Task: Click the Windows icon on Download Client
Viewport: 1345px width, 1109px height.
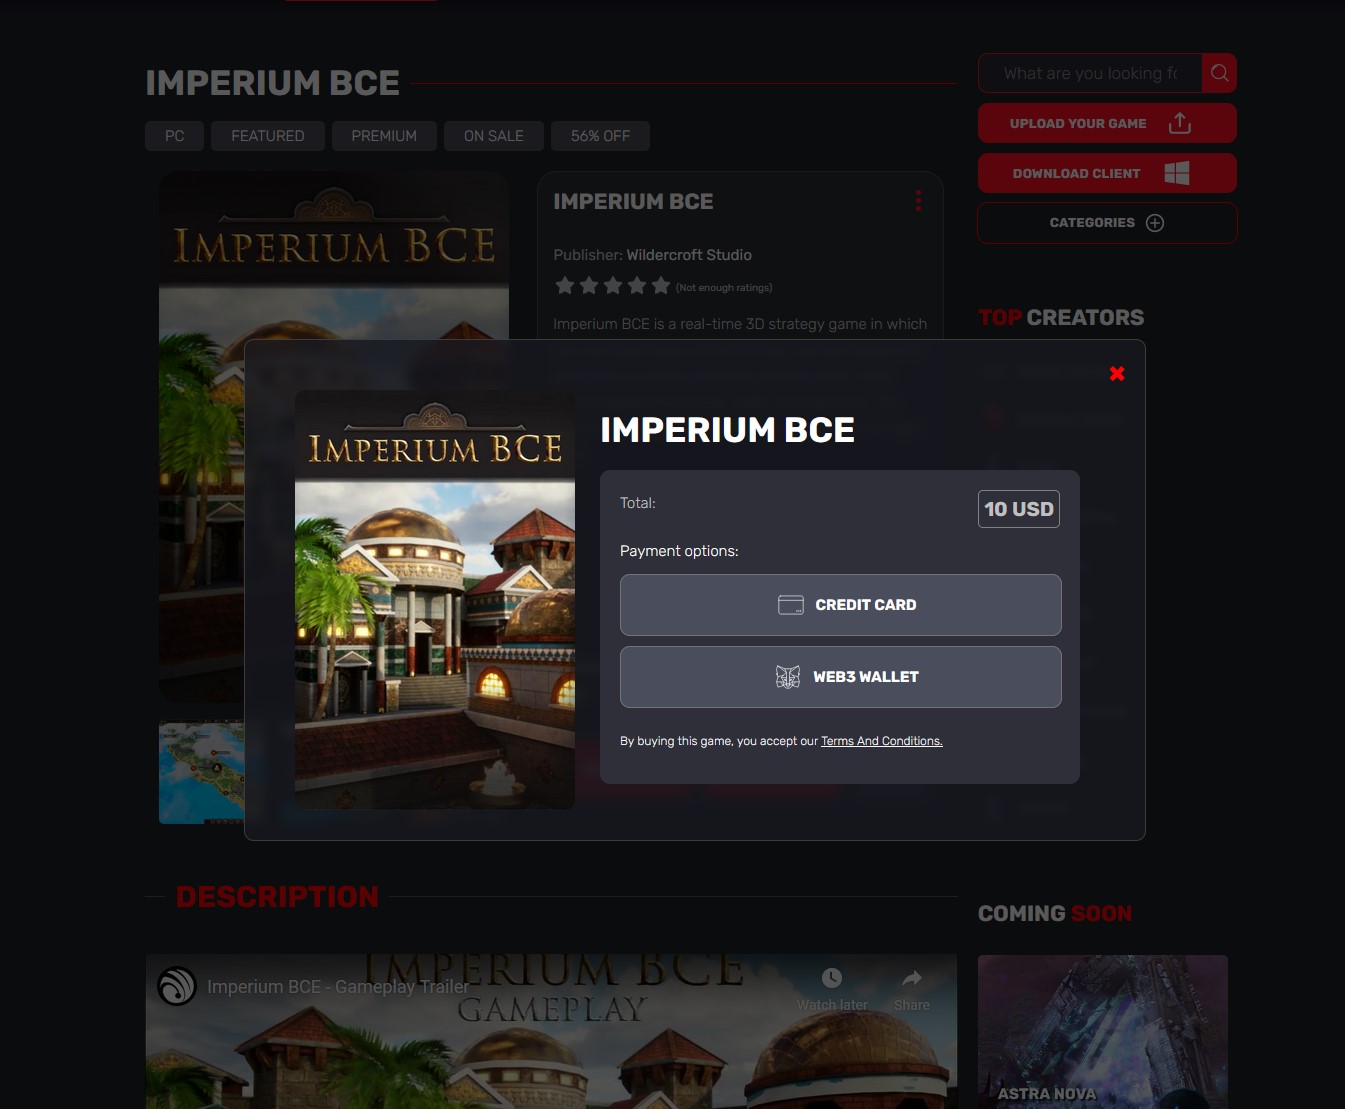Action: click(x=1177, y=172)
